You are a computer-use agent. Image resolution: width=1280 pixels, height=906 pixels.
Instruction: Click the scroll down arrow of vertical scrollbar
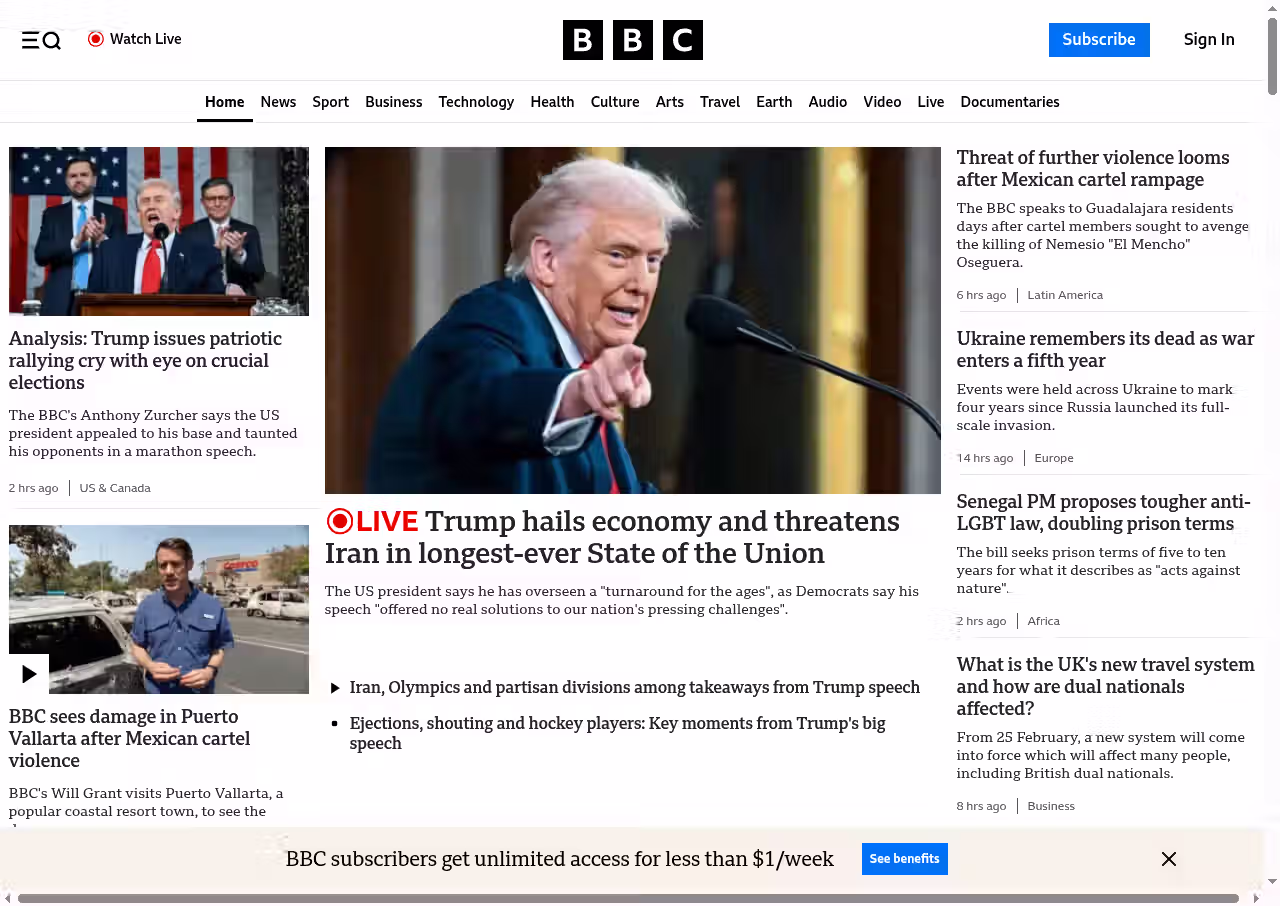tap(1272, 881)
